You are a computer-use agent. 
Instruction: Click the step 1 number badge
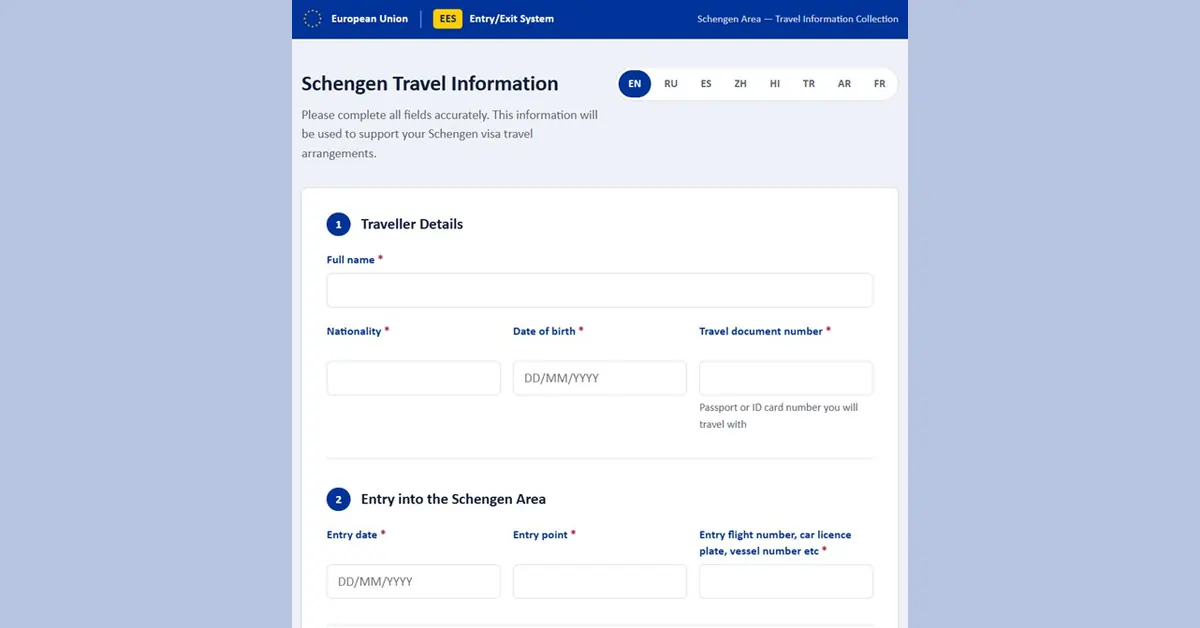(x=339, y=224)
